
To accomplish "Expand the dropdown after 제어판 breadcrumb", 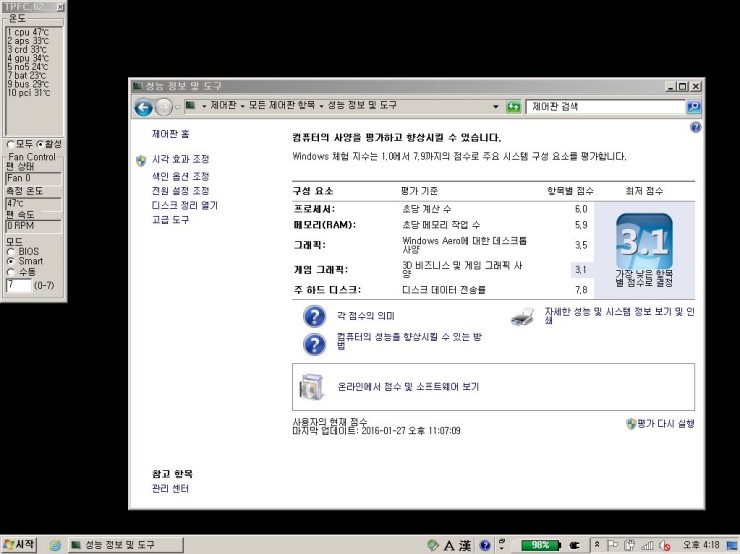I will pos(243,106).
